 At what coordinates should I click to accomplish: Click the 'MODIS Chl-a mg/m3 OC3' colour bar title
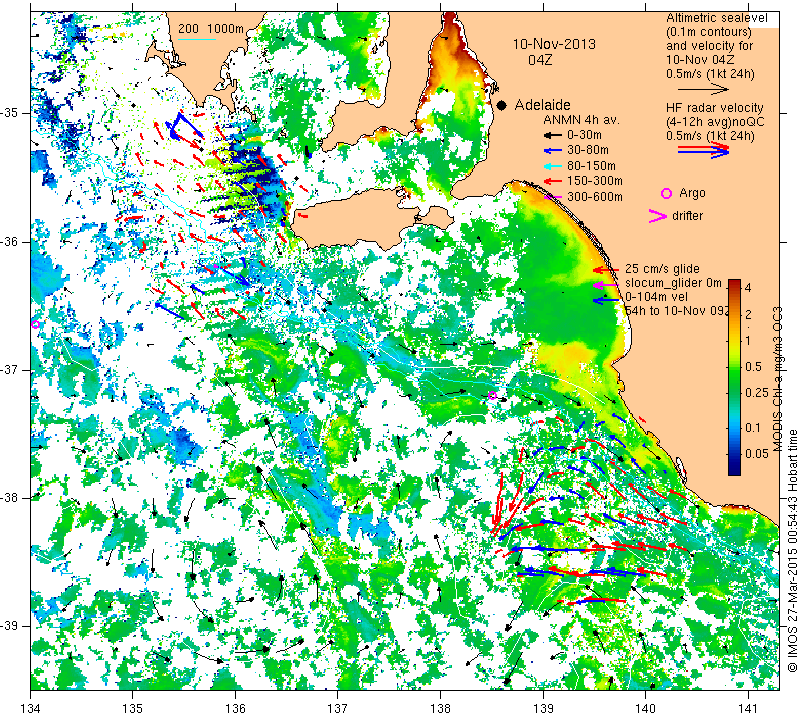(778, 379)
